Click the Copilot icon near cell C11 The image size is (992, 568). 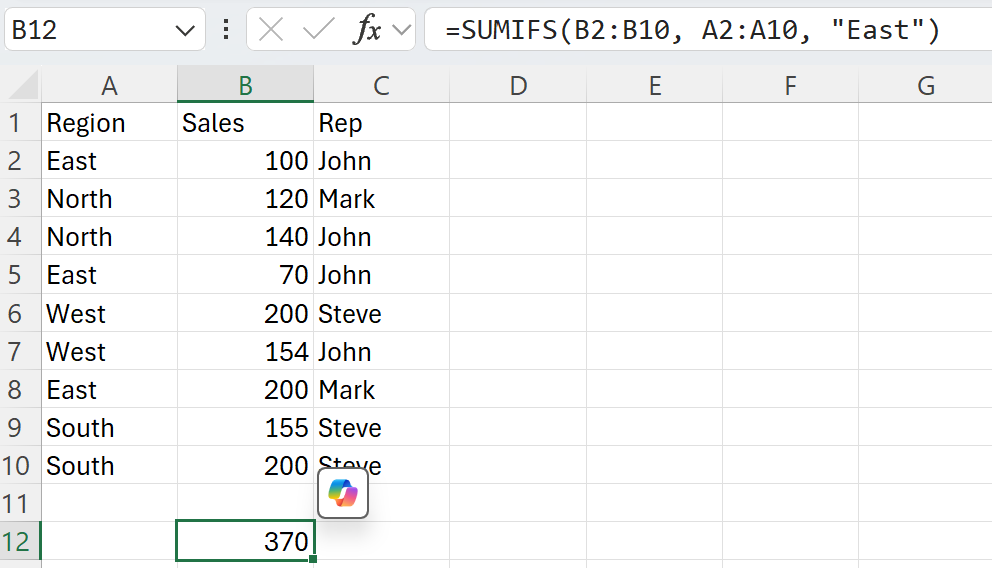click(x=343, y=493)
